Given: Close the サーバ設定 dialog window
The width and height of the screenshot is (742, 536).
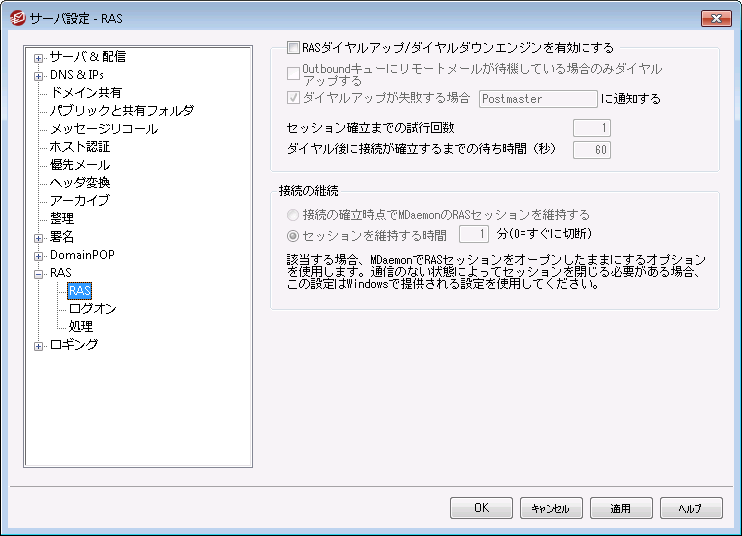Looking at the screenshot, I should point(715,18).
